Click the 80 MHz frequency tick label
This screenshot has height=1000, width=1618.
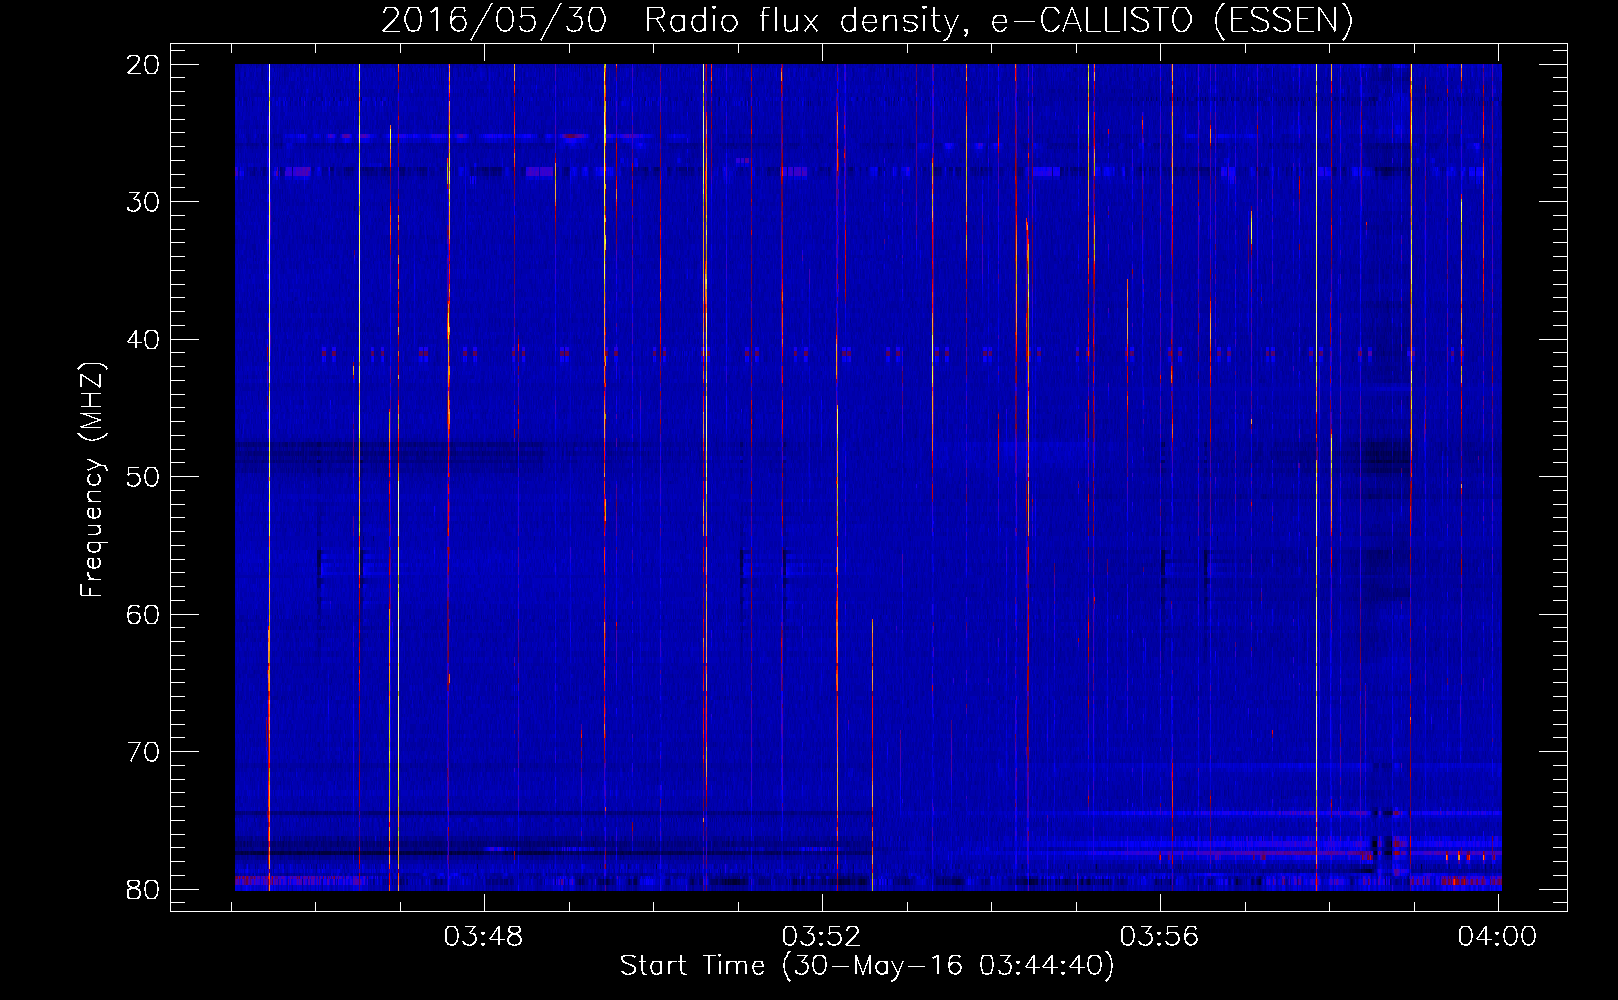click(144, 889)
